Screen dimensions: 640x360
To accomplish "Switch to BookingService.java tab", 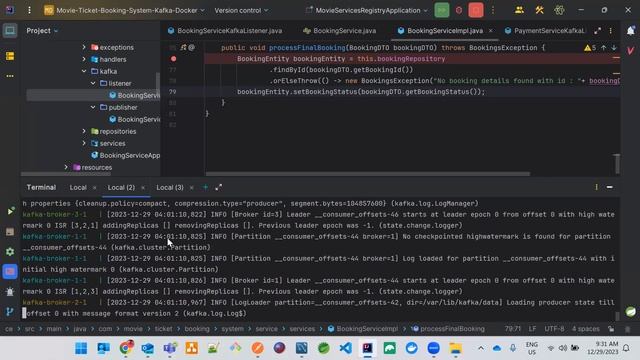I will [340, 31].
